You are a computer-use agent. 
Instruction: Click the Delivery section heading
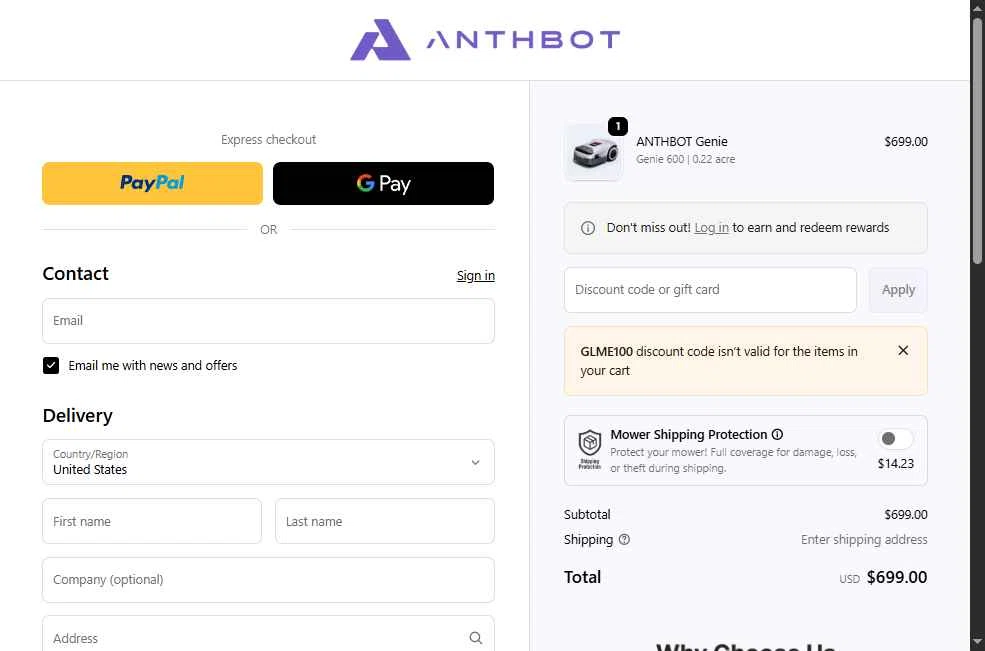pyautogui.click(x=77, y=415)
